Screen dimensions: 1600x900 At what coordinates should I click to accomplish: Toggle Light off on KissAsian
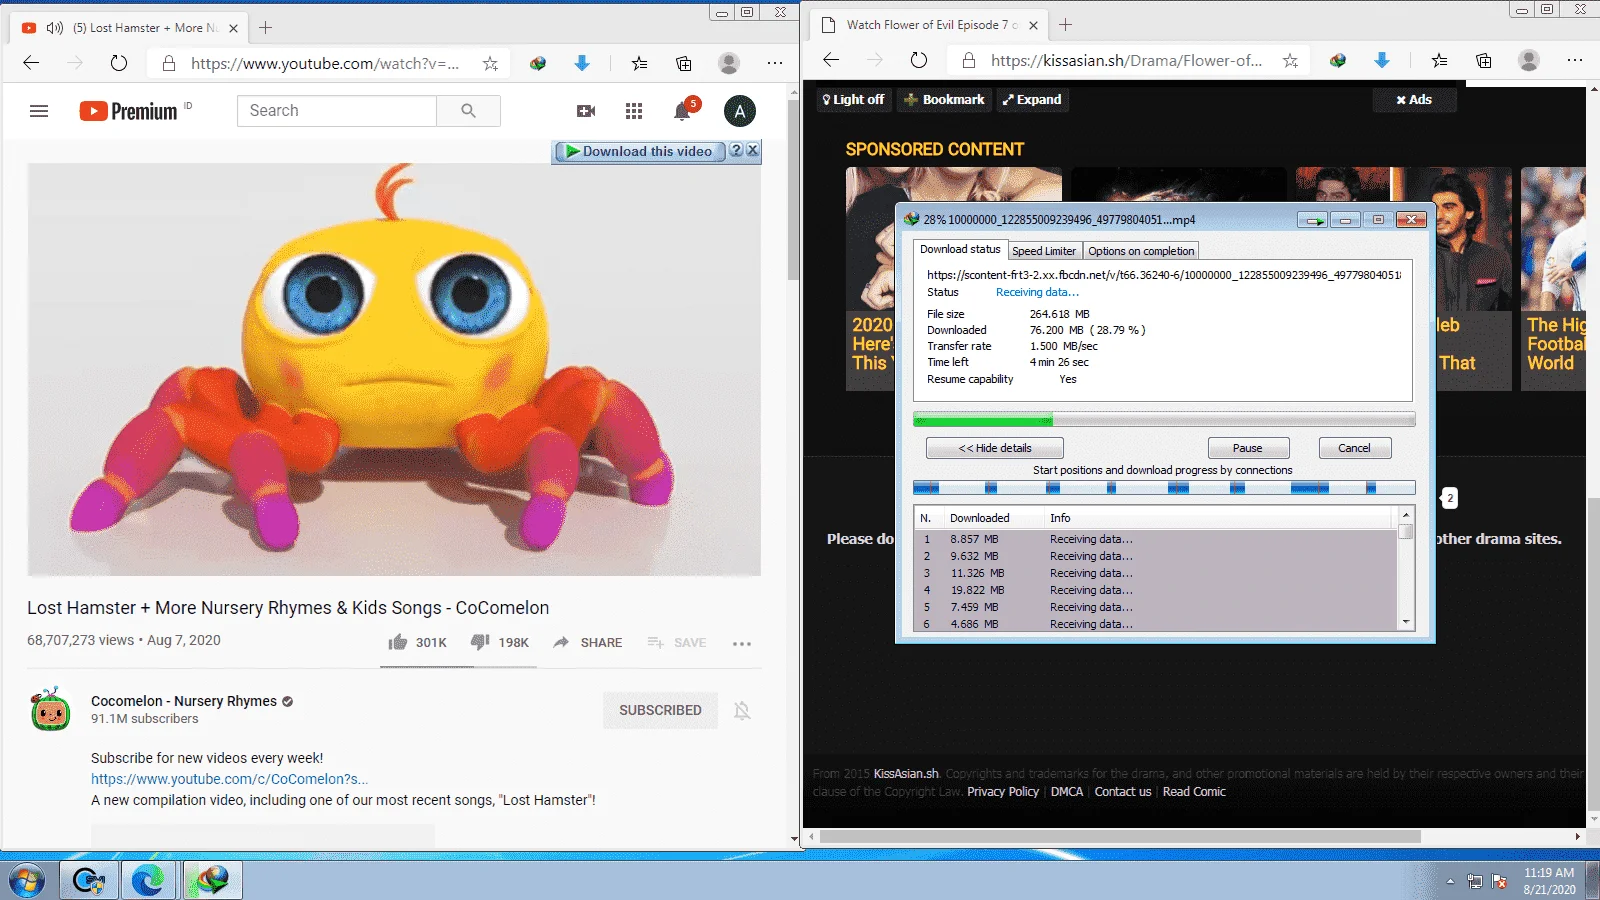pos(853,99)
